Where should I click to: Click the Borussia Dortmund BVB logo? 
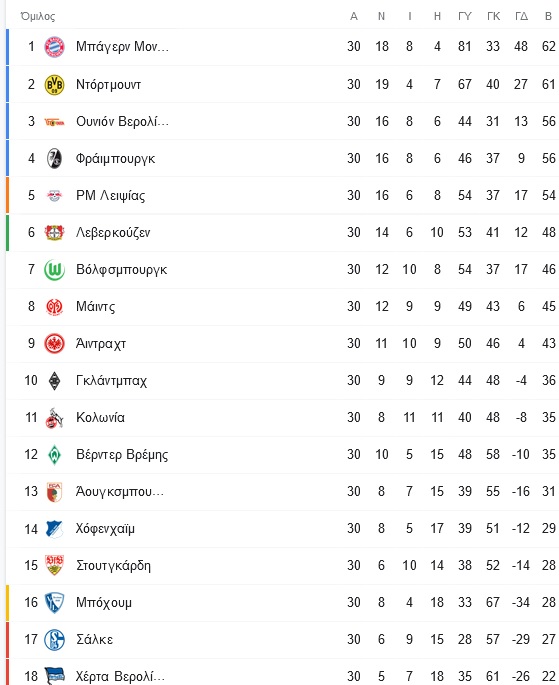tap(55, 84)
